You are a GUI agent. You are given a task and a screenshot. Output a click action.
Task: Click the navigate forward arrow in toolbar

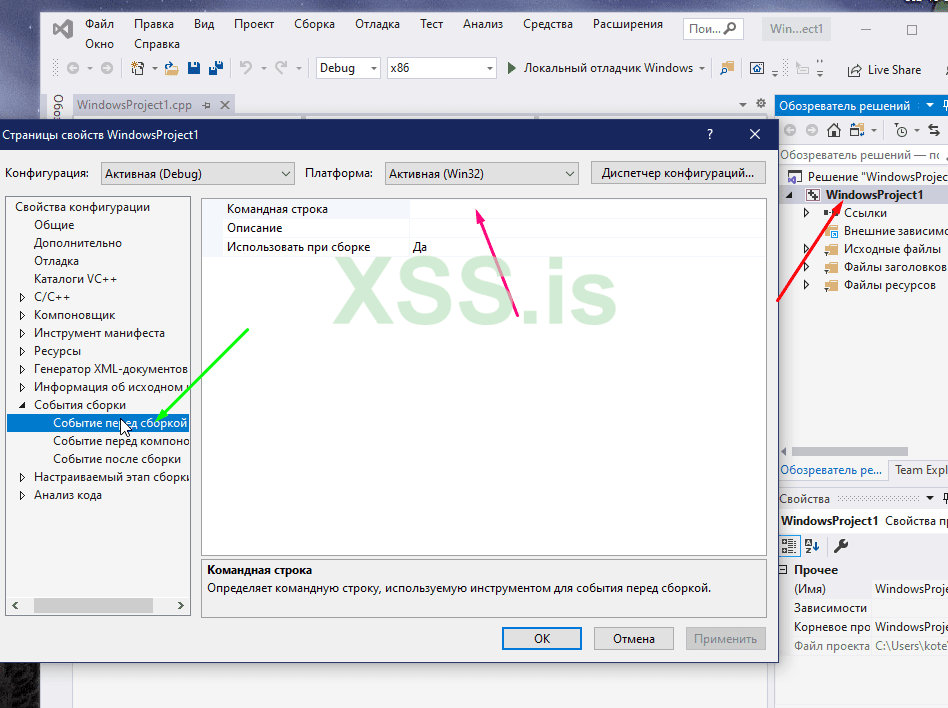106,68
